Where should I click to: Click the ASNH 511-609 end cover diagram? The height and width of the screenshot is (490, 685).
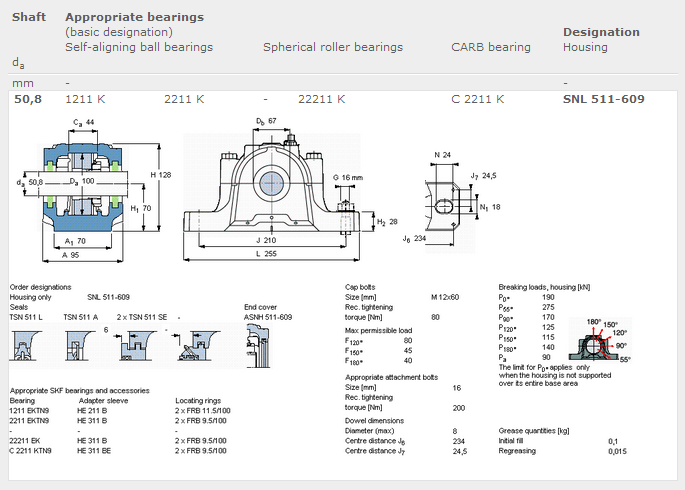tap(258, 346)
